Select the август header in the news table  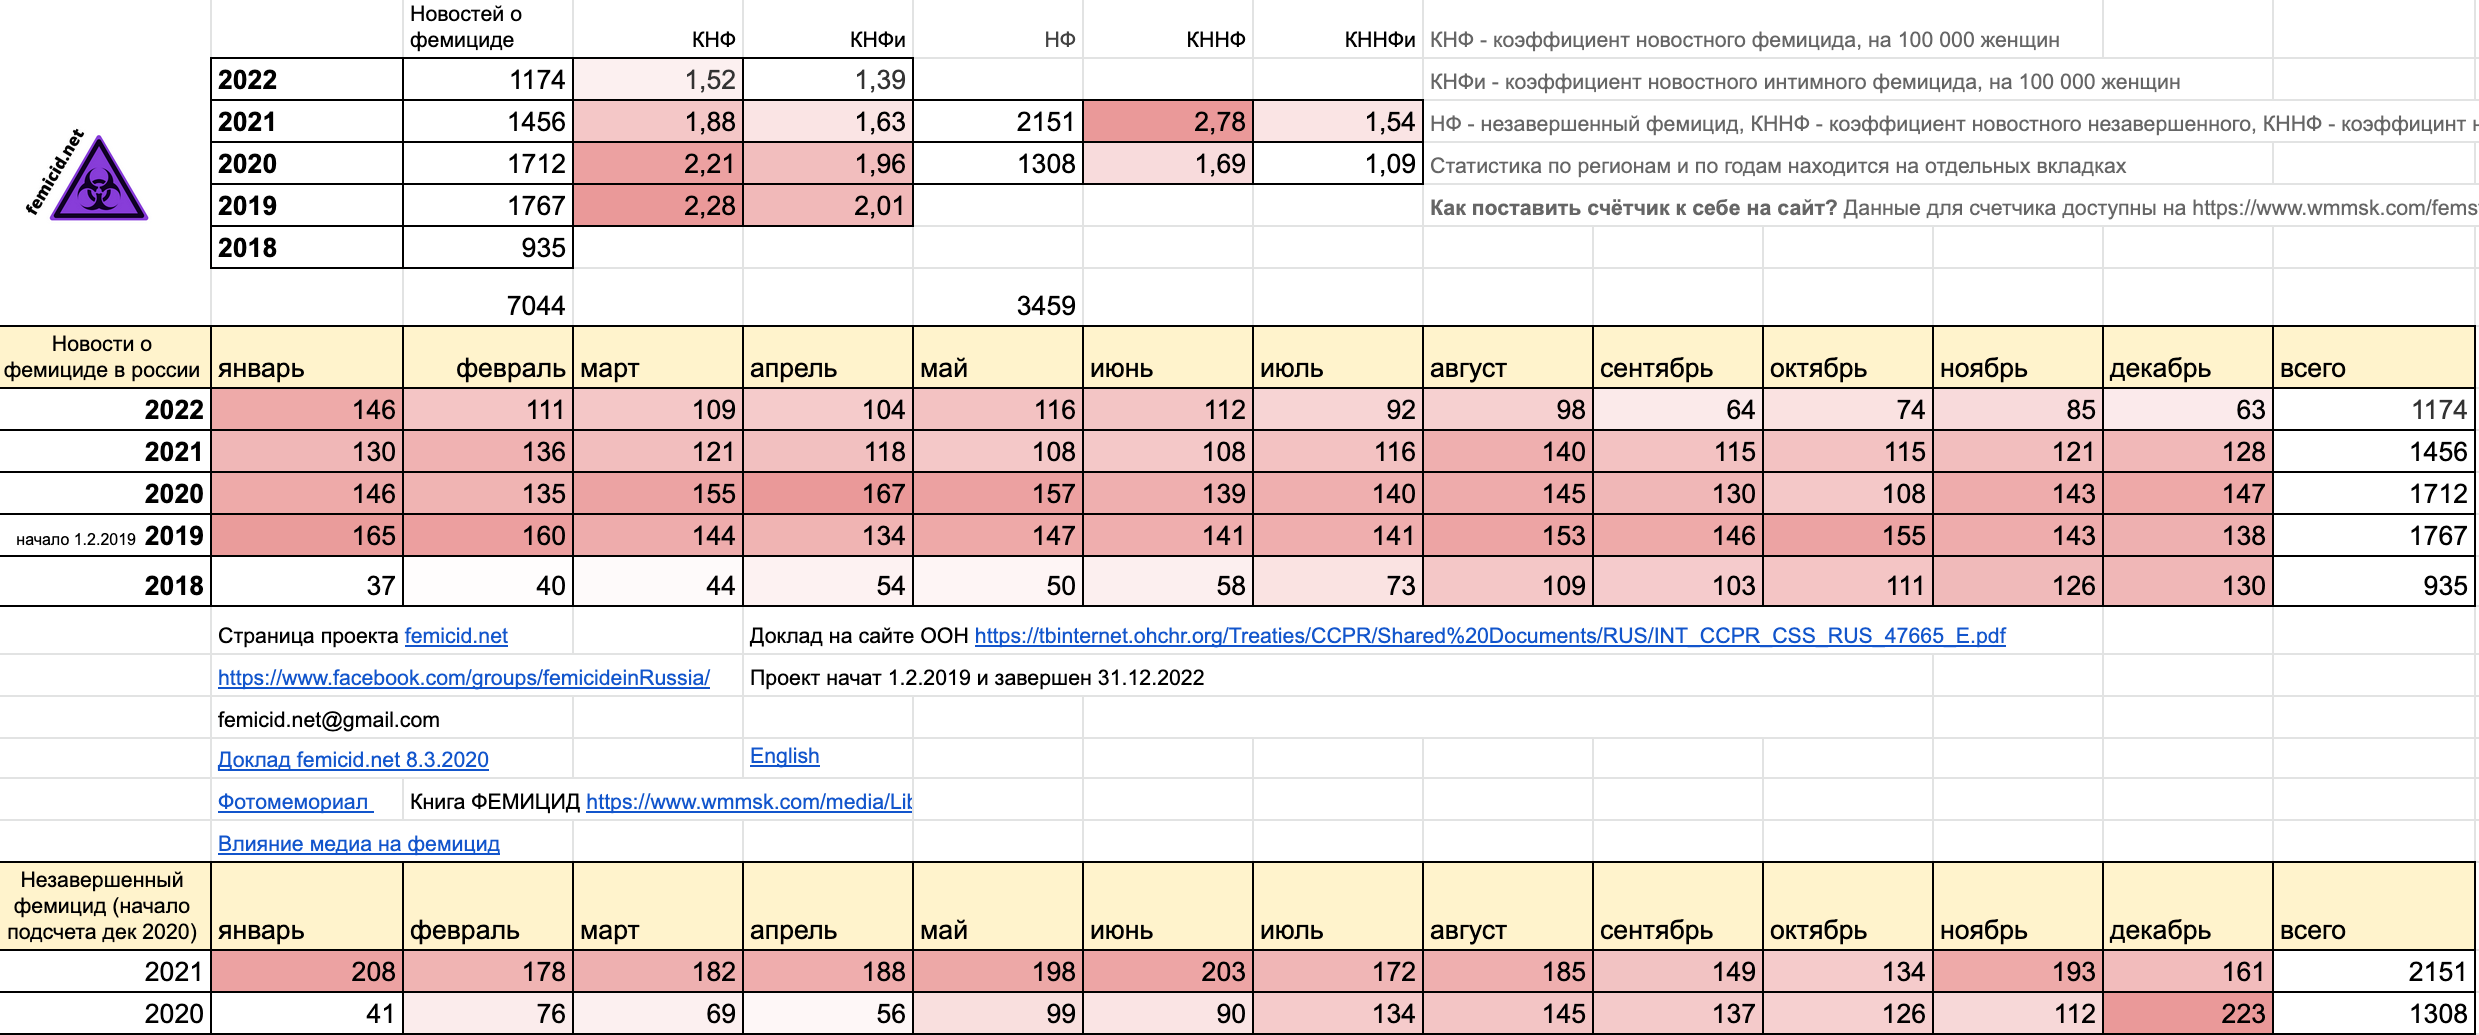(1508, 357)
